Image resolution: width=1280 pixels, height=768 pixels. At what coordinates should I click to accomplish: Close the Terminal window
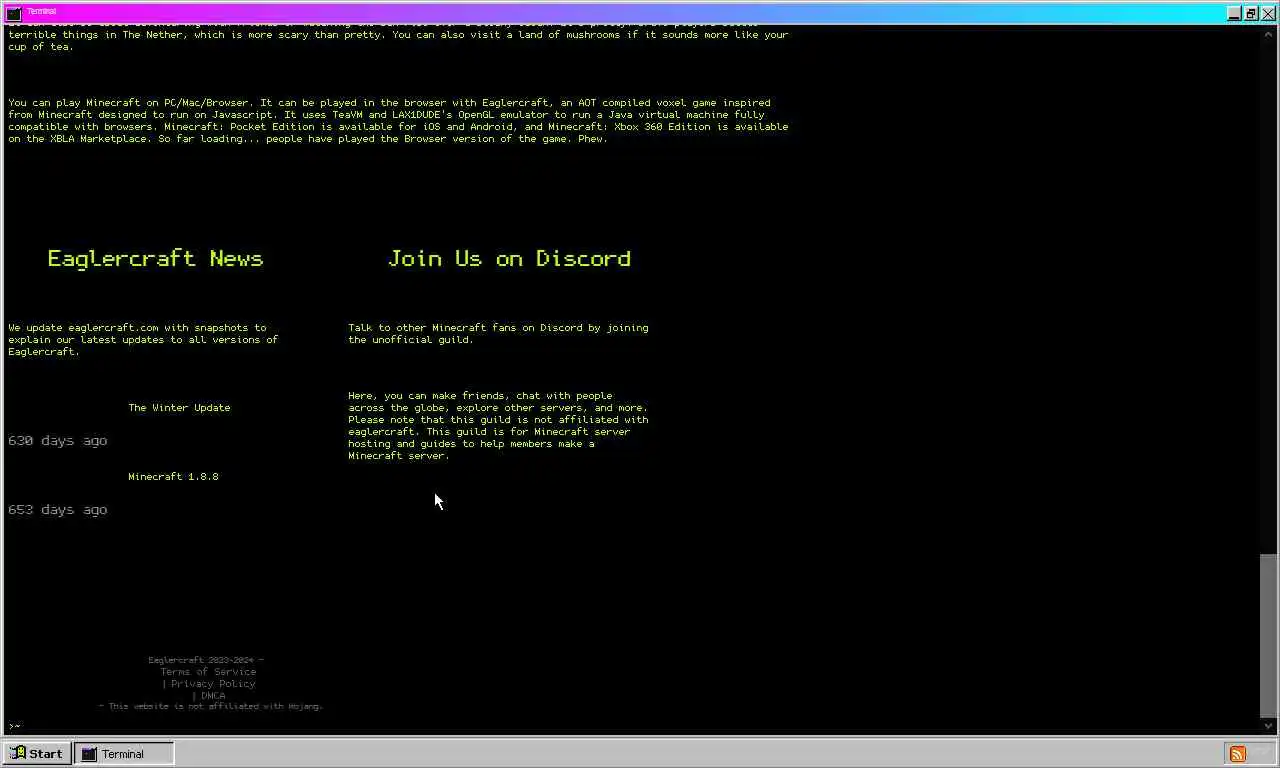1268,13
